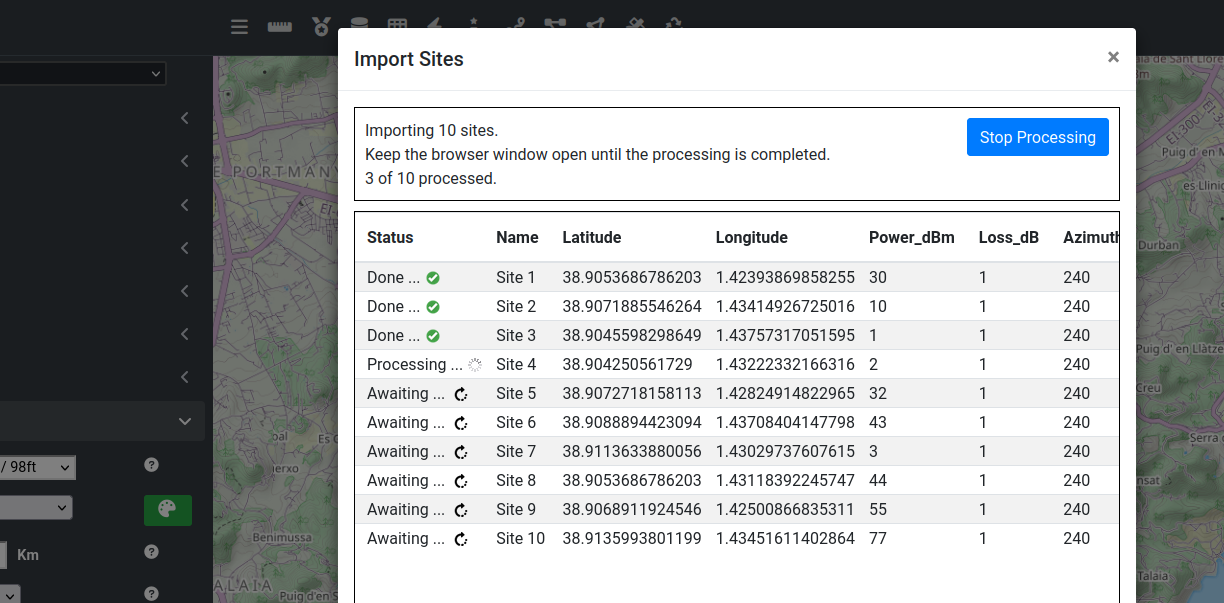
Task: Click the medal icon in the toolbar
Action: point(320,27)
